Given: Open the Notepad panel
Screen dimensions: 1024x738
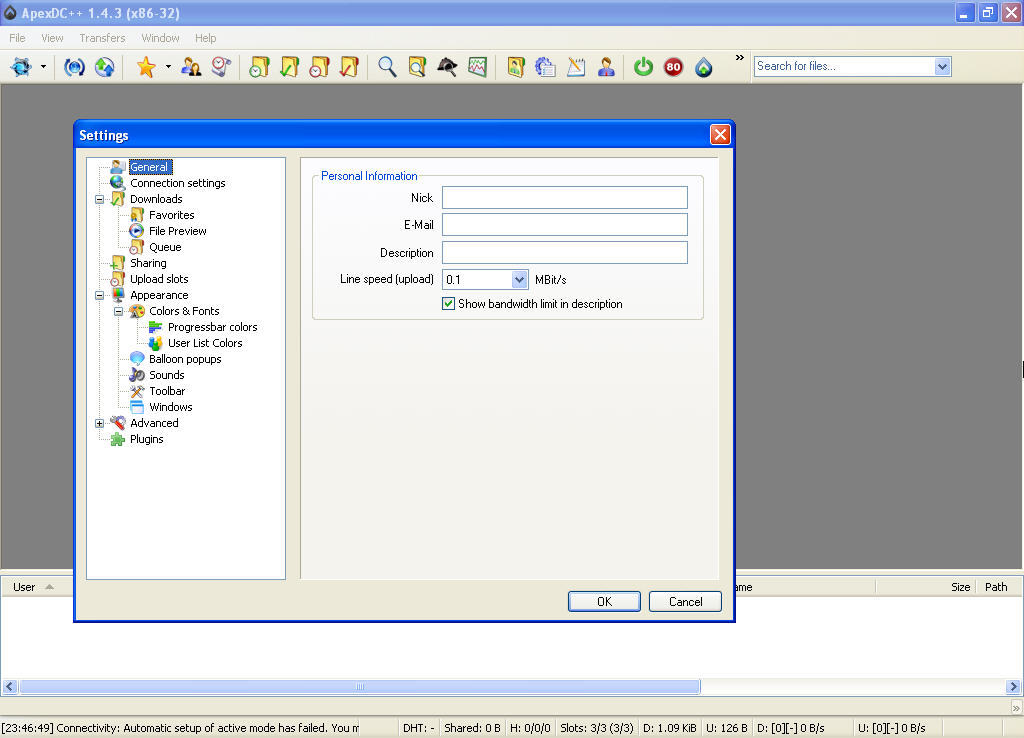Looking at the screenshot, I should 576,66.
